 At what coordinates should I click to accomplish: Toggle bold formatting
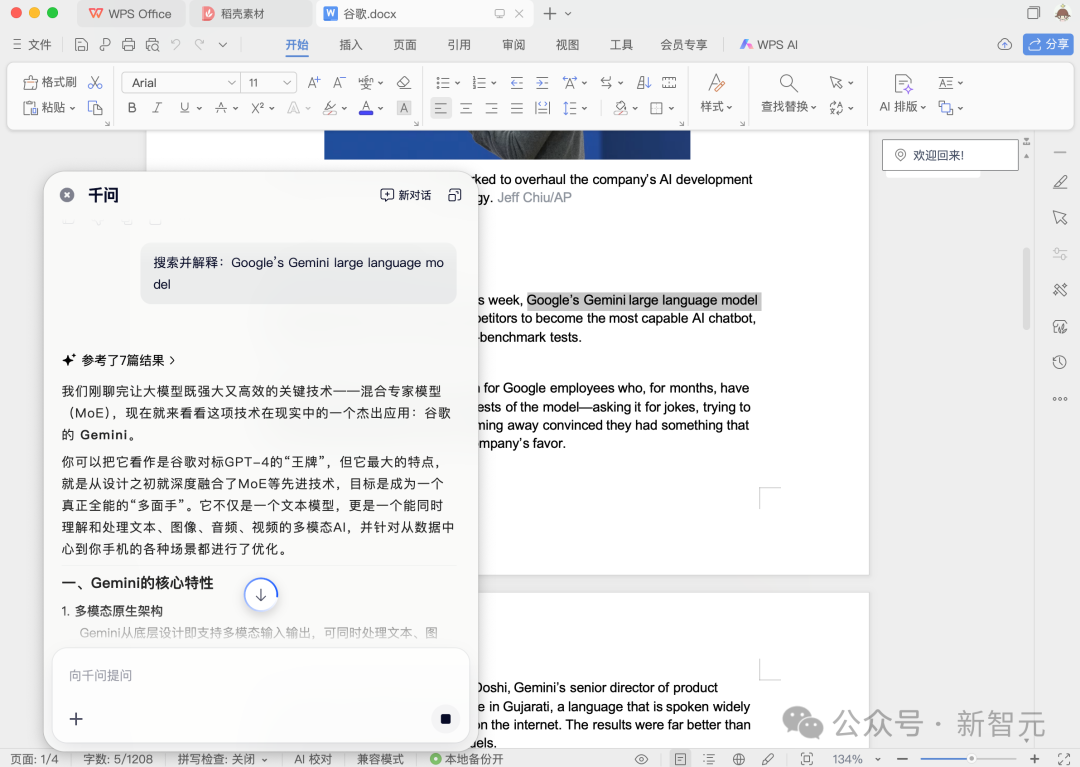[132, 107]
